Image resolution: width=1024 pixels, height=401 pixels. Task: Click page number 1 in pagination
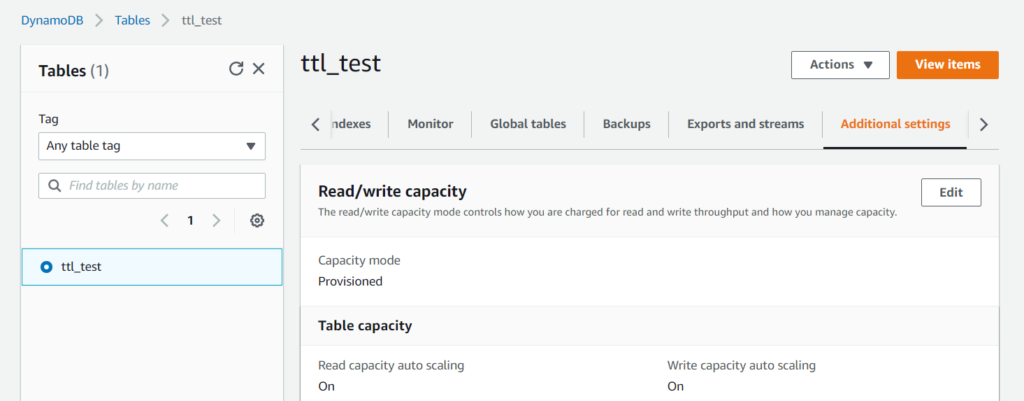pos(191,221)
